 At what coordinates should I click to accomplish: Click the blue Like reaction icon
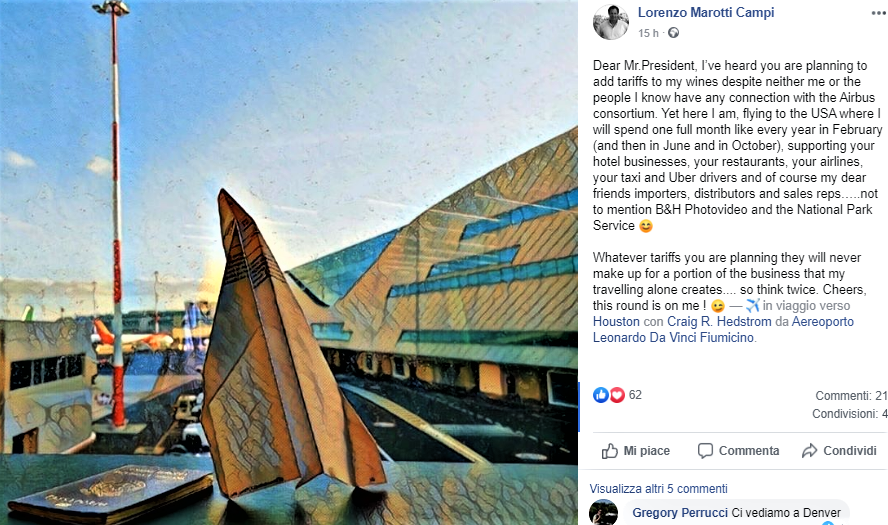[x=600, y=395]
